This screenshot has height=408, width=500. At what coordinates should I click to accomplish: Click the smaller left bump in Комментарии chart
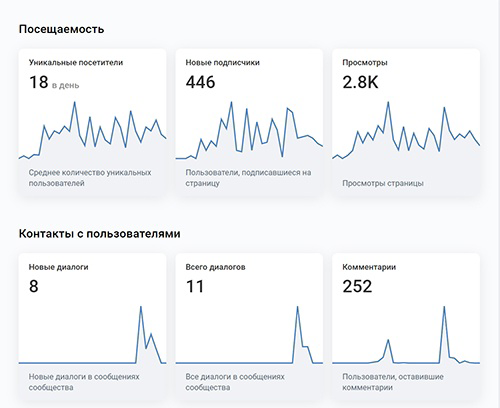388,340
